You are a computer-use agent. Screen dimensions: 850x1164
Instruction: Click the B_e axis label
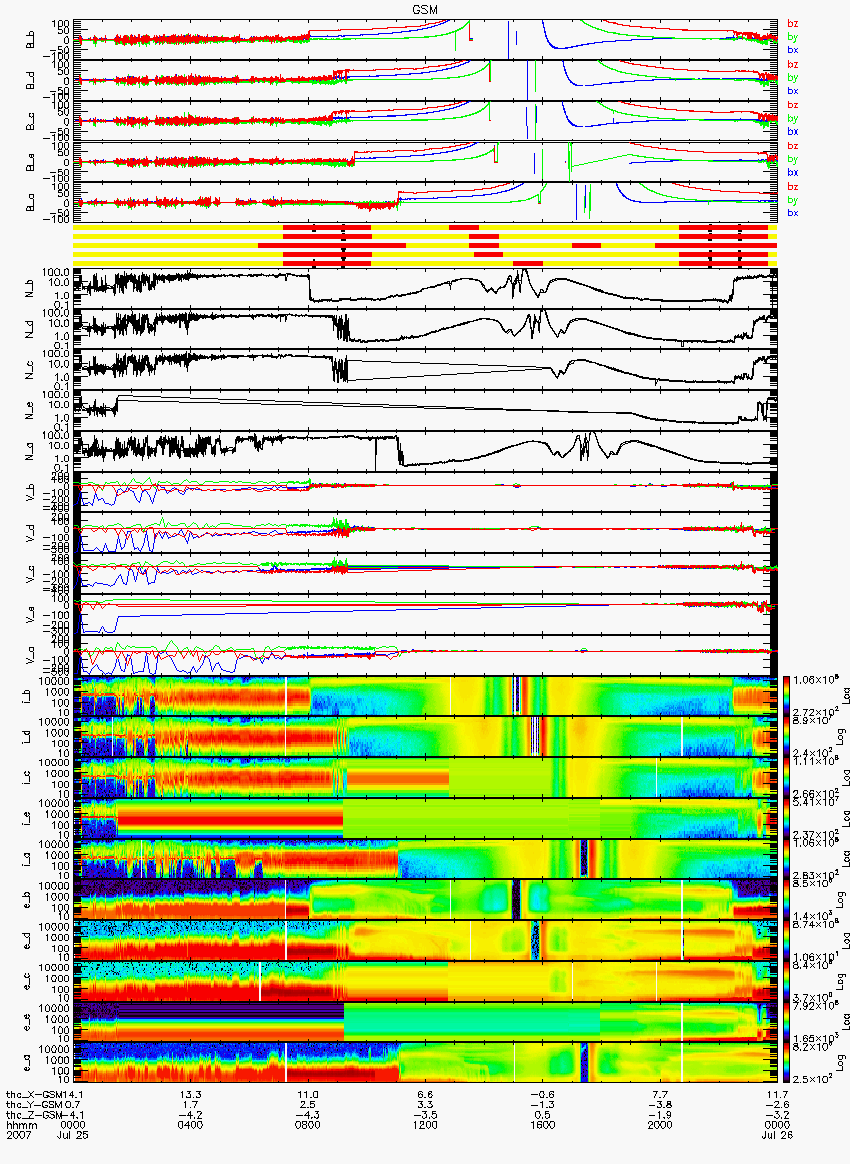coord(30,162)
